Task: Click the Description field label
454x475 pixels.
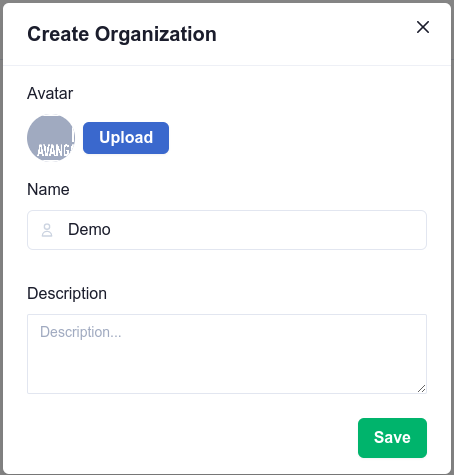Action: [x=67, y=294]
